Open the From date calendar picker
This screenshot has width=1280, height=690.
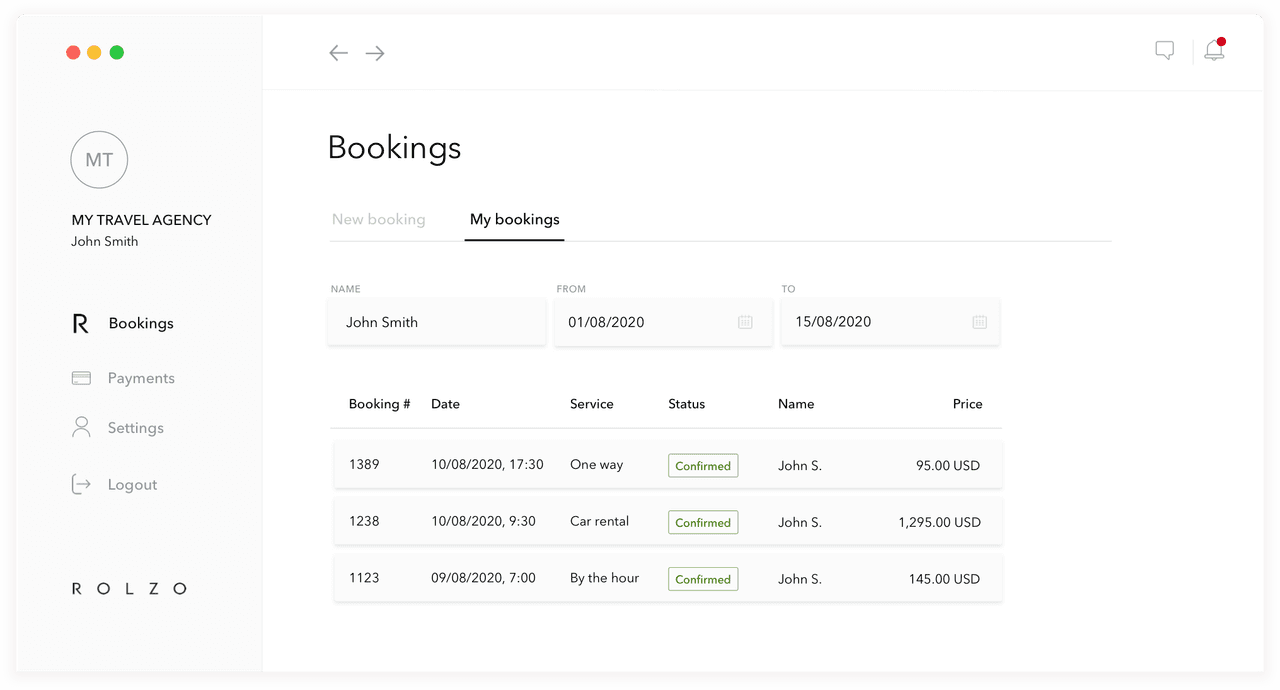(x=745, y=322)
